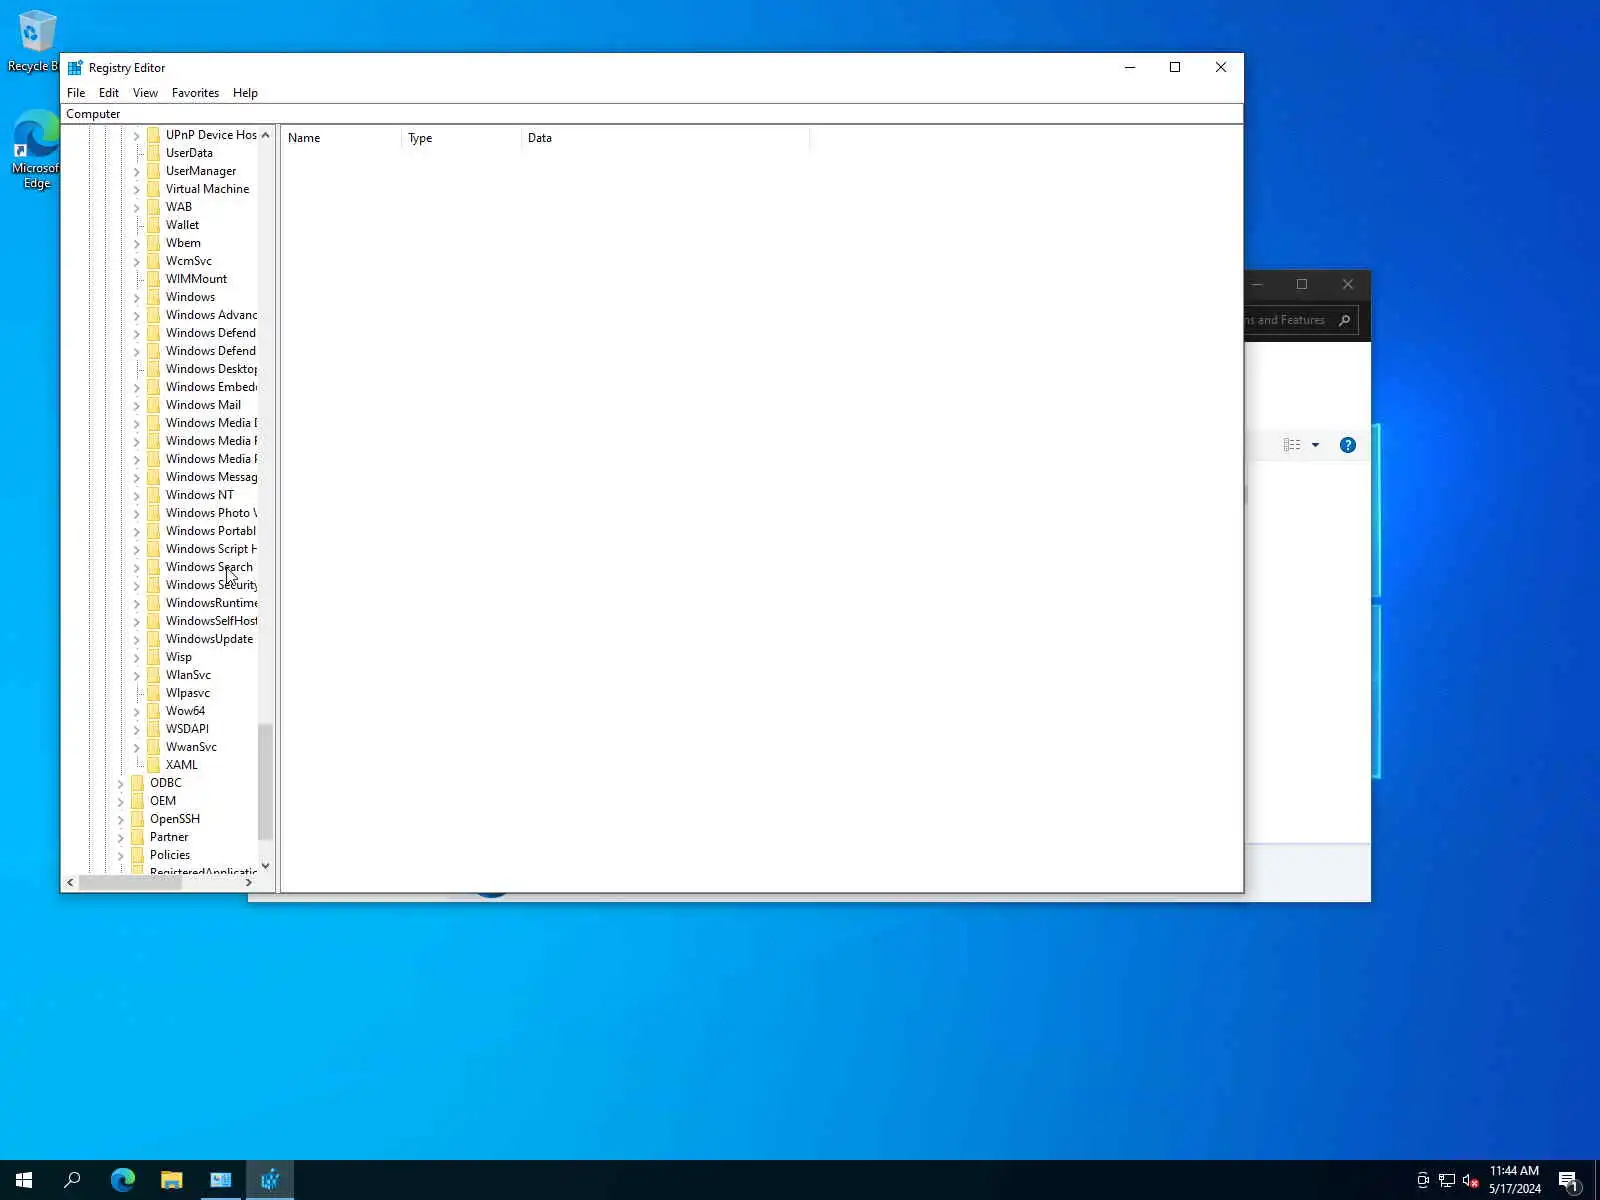Select the WcmSvc folder icon
The image size is (1600, 1200).
coord(153,261)
